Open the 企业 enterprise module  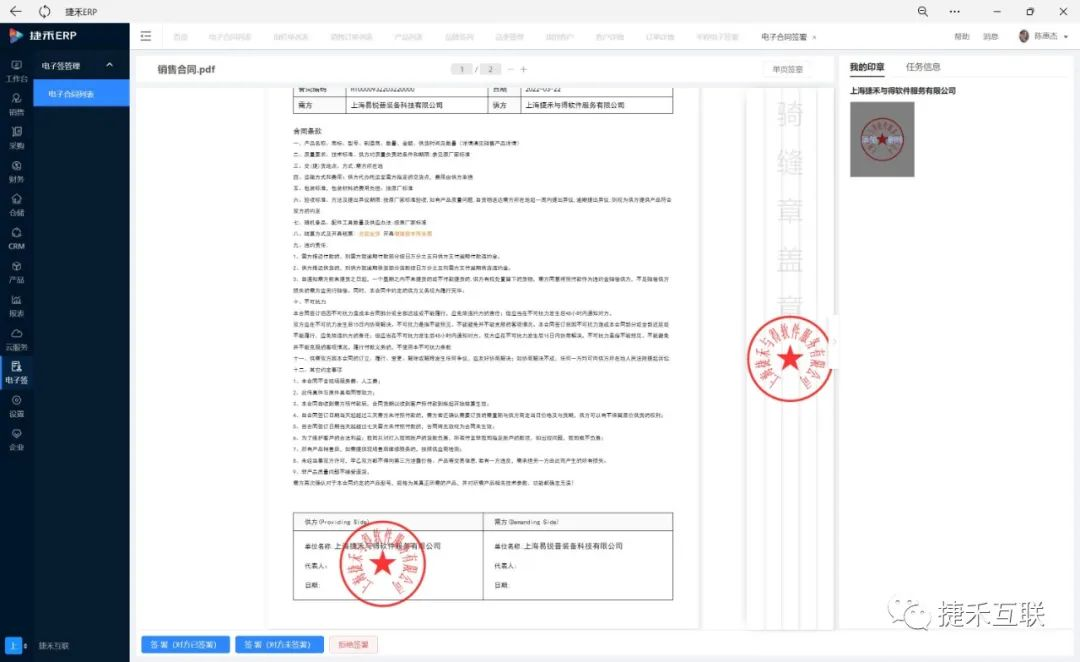tap(17, 440)
